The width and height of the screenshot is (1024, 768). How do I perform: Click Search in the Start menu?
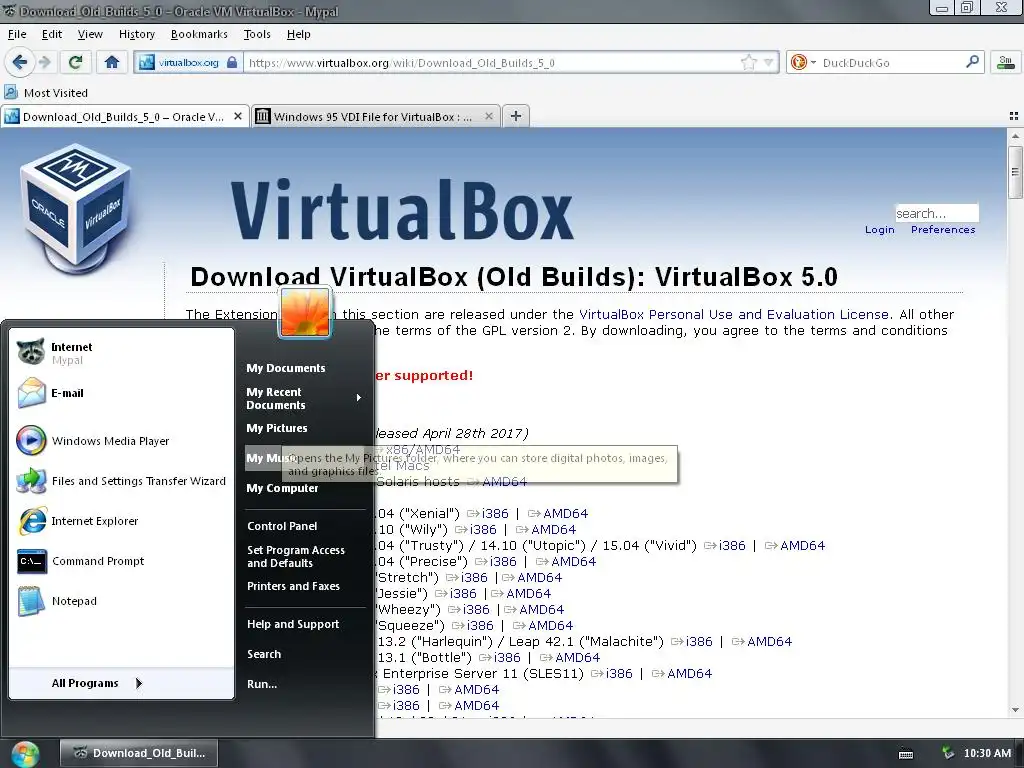[305, 654]
